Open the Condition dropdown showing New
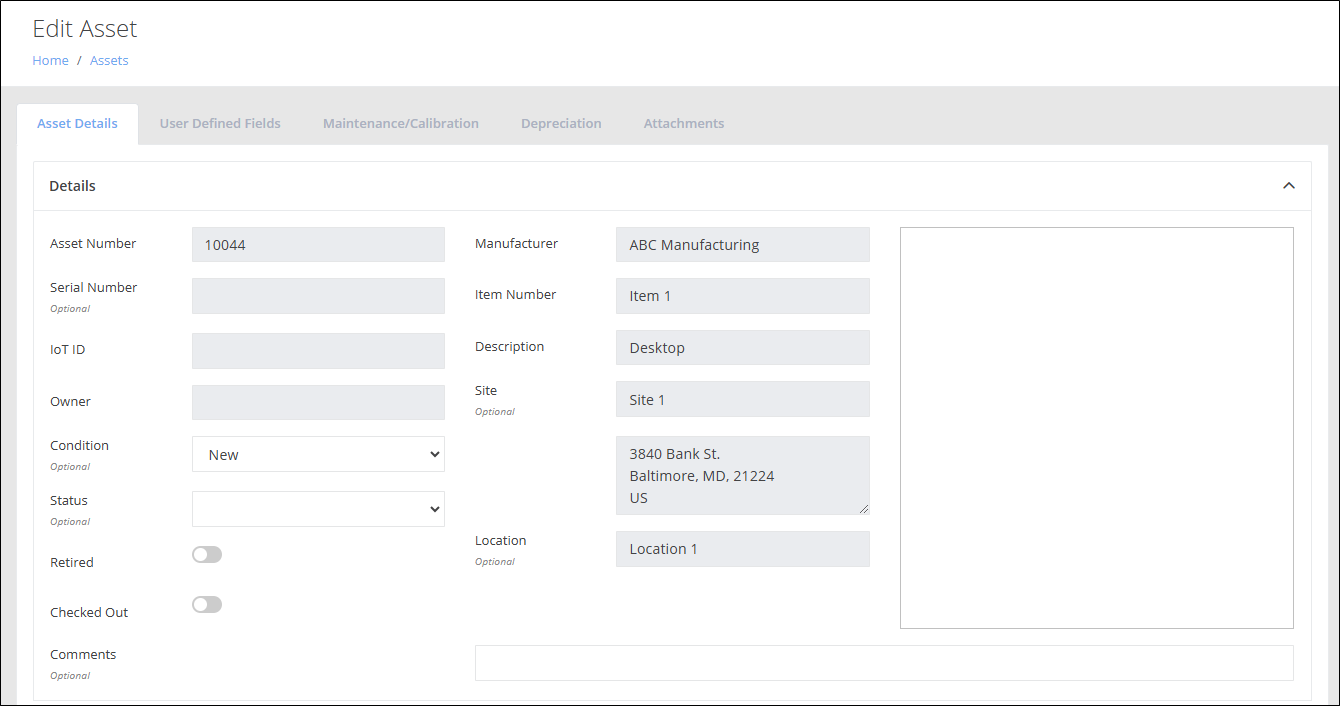This screenshot has width=1340, height=706. tap(318, 454)
